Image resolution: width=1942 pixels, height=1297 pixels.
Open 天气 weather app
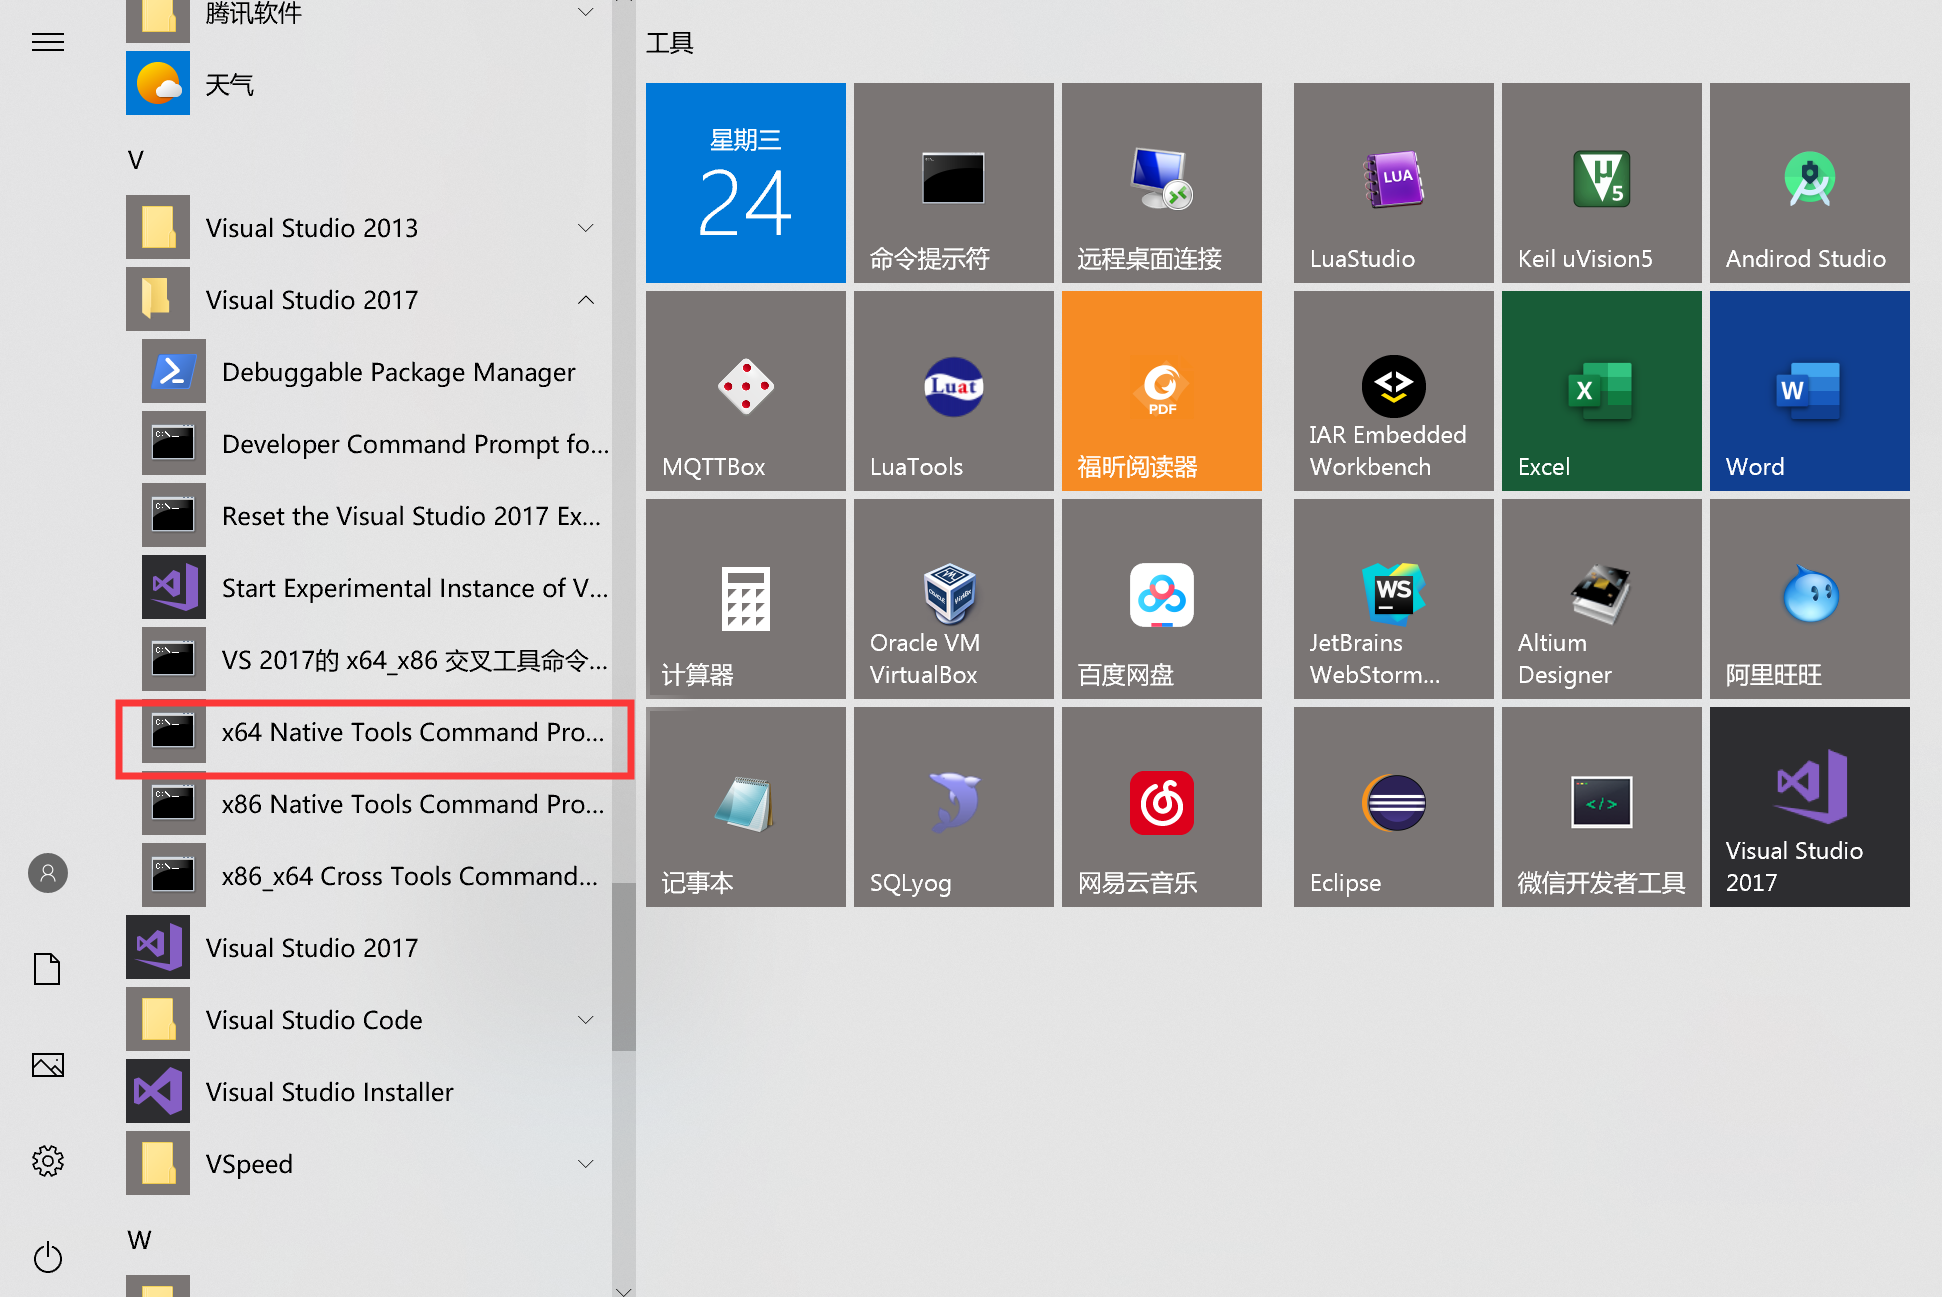[x=367, y=84]
